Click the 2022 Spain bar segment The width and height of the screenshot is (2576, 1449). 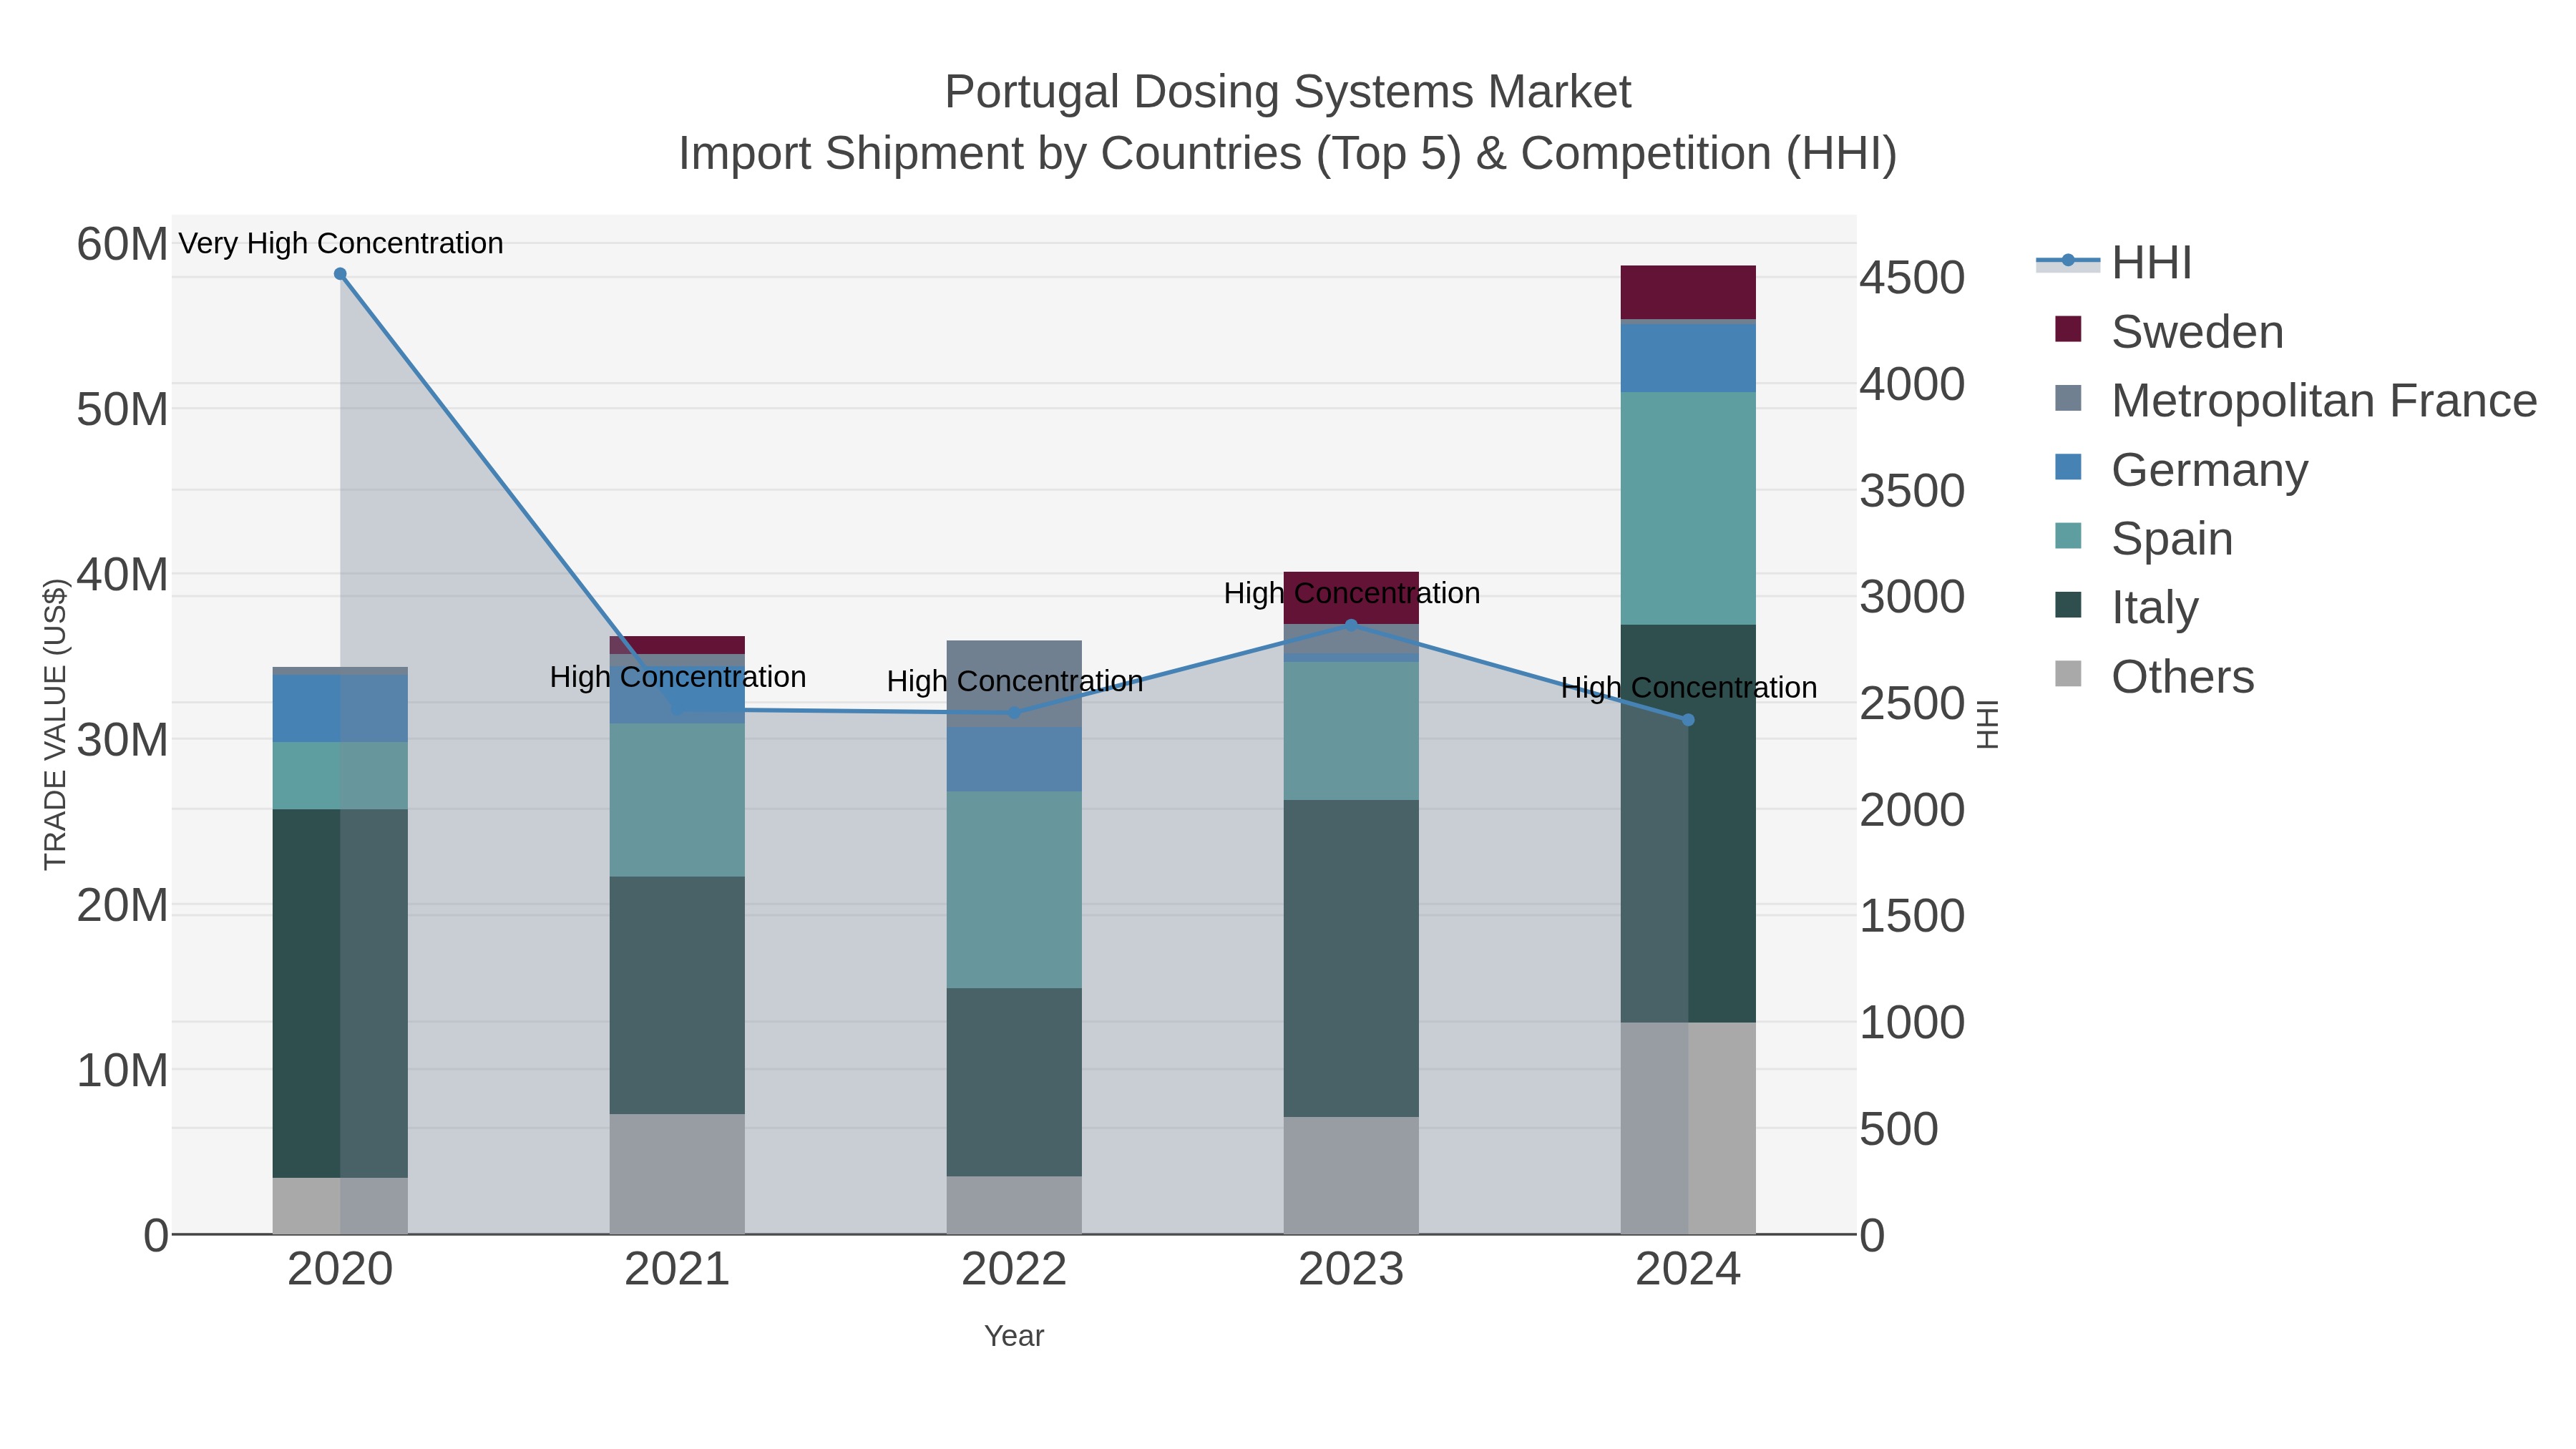[1014, 890]
